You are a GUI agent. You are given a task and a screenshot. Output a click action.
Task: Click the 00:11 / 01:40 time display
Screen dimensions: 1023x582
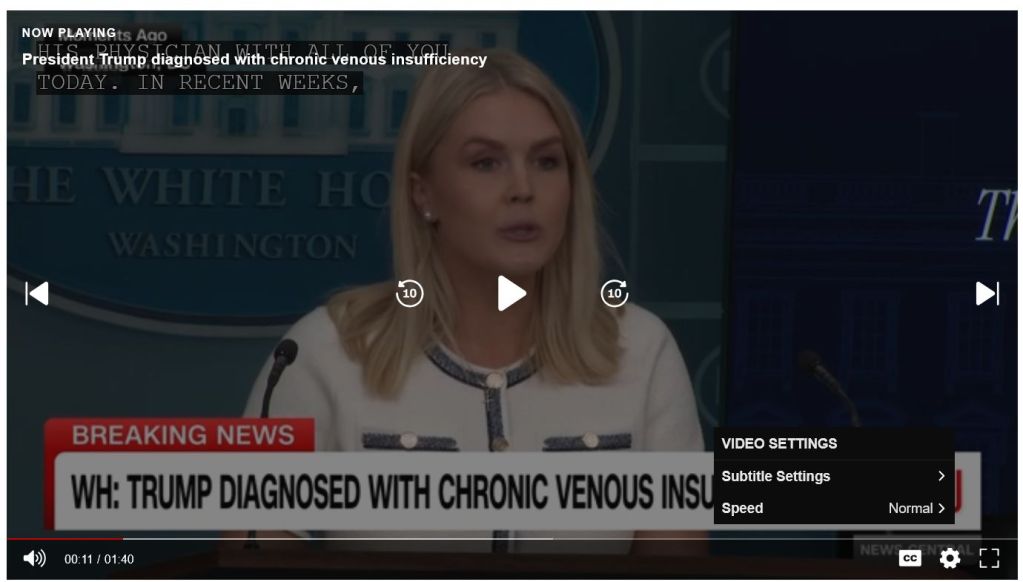(x=99, y=559)
